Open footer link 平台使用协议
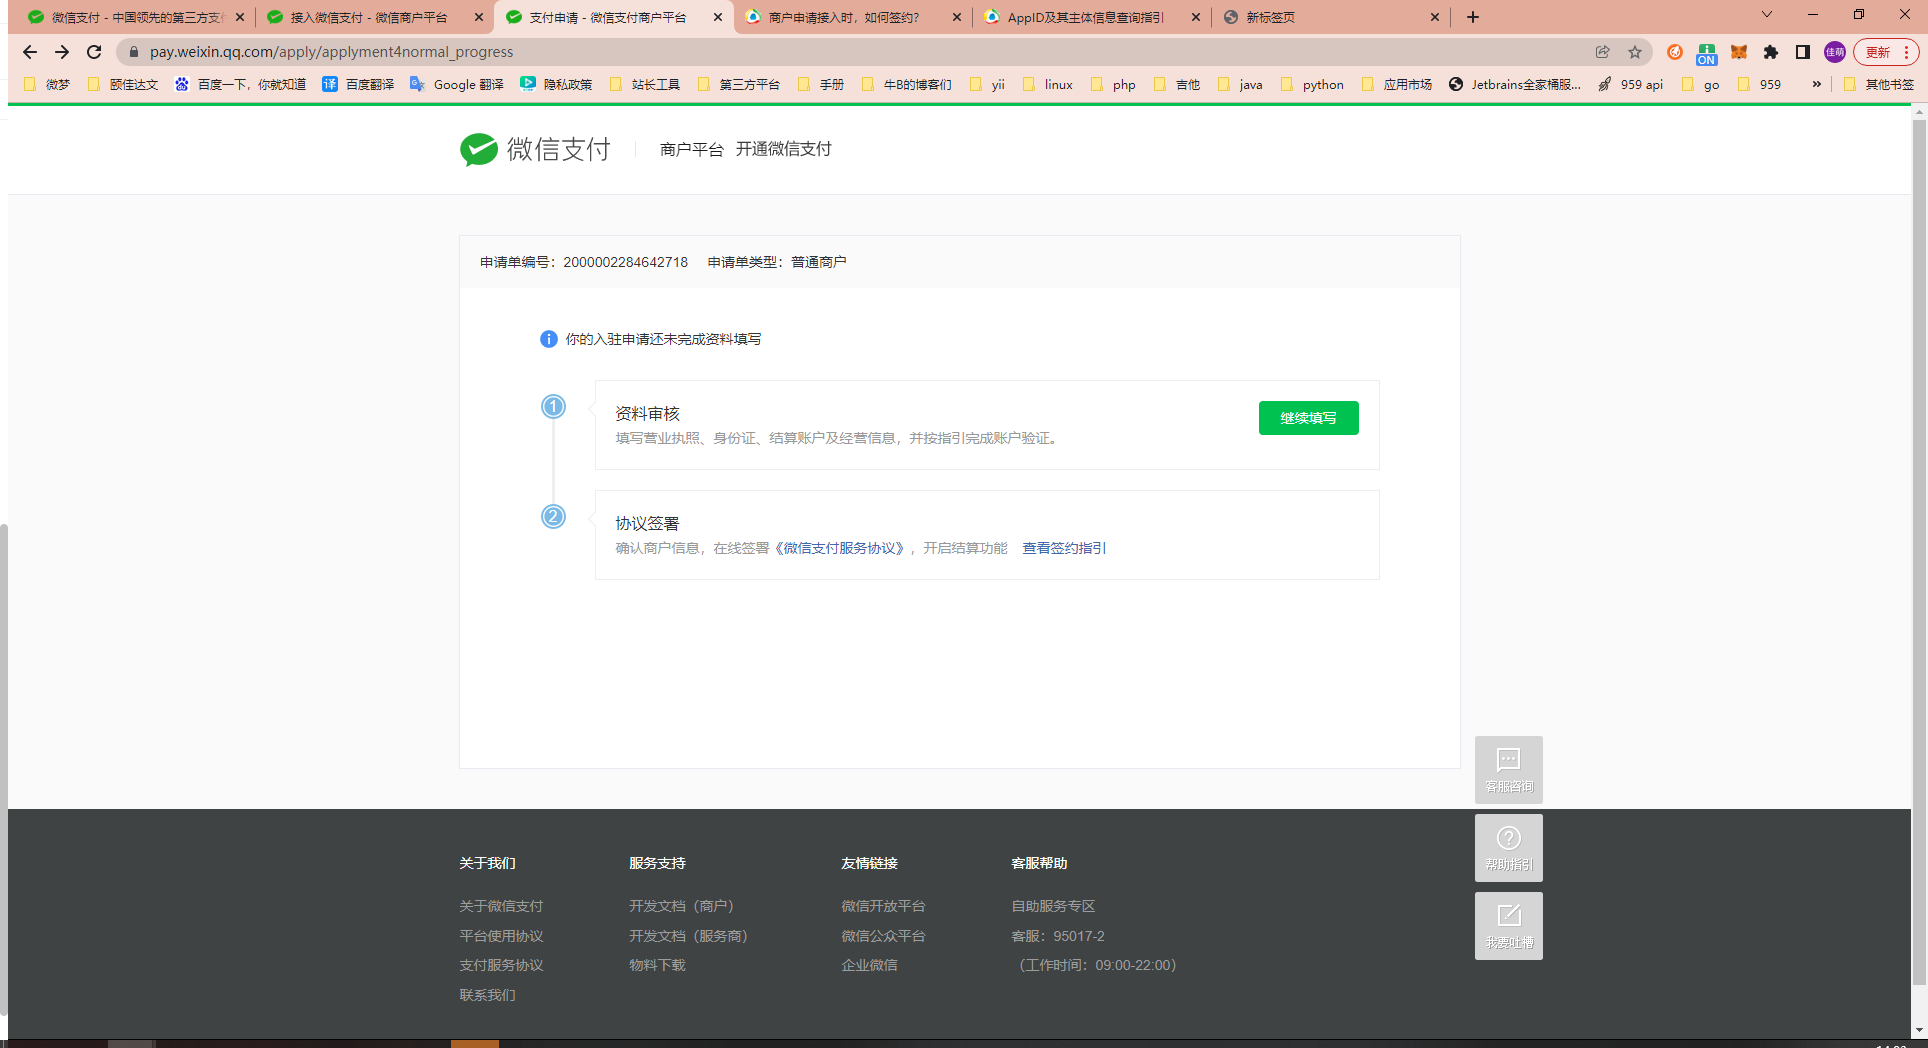The height and width of the screenshot is (1048, 1928). coord(501,936)
